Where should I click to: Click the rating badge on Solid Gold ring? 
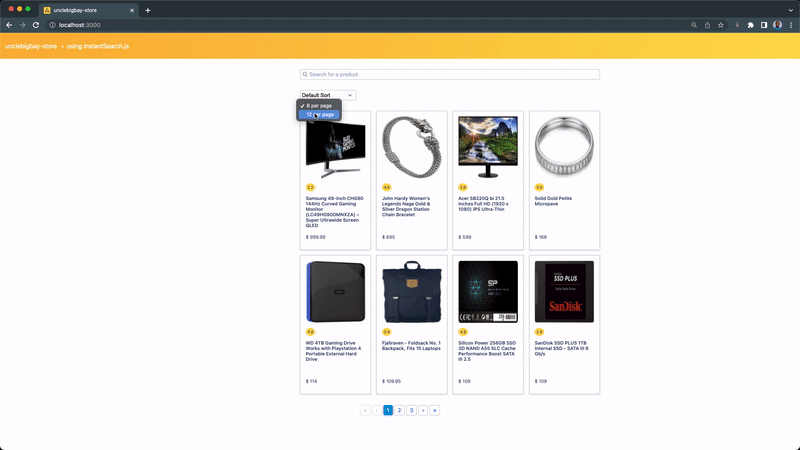coord(539,187)
